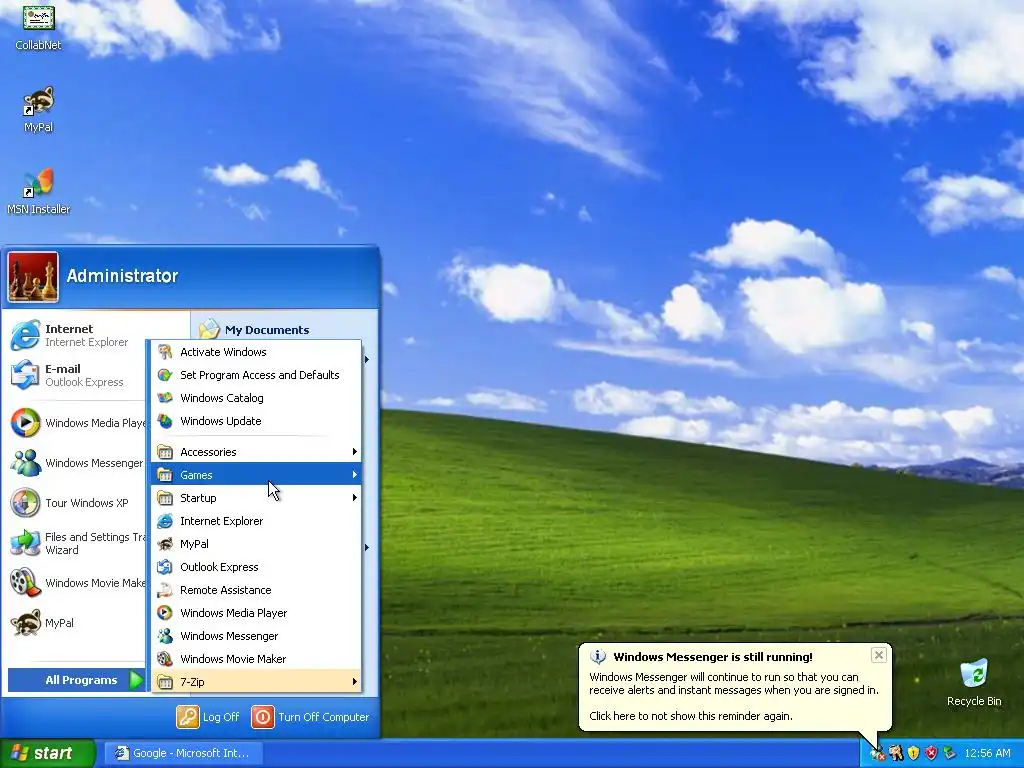Launch Windows Media Player from recent programs list
Viewport: 1024px width, 768px height.
77,423
